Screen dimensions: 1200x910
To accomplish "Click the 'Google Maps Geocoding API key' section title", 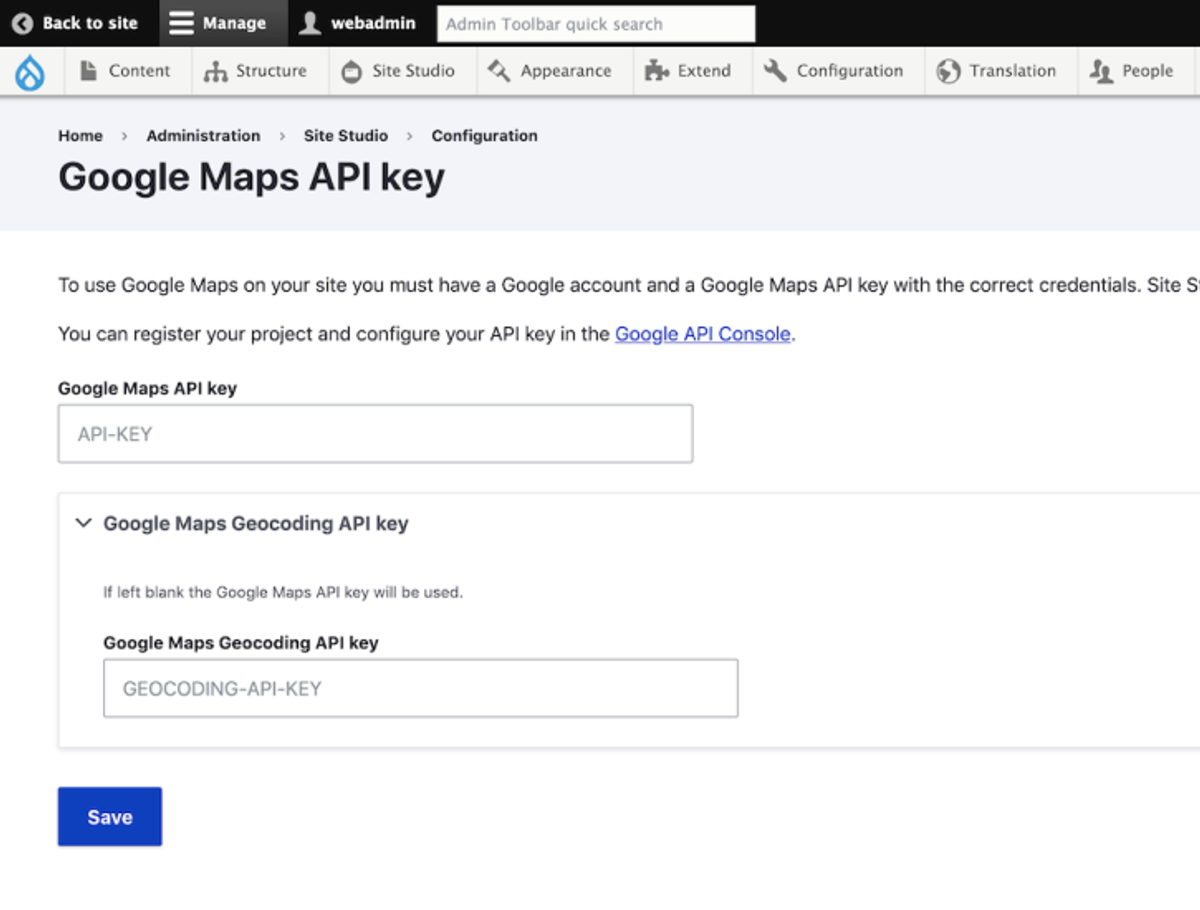I will (256, 523).
